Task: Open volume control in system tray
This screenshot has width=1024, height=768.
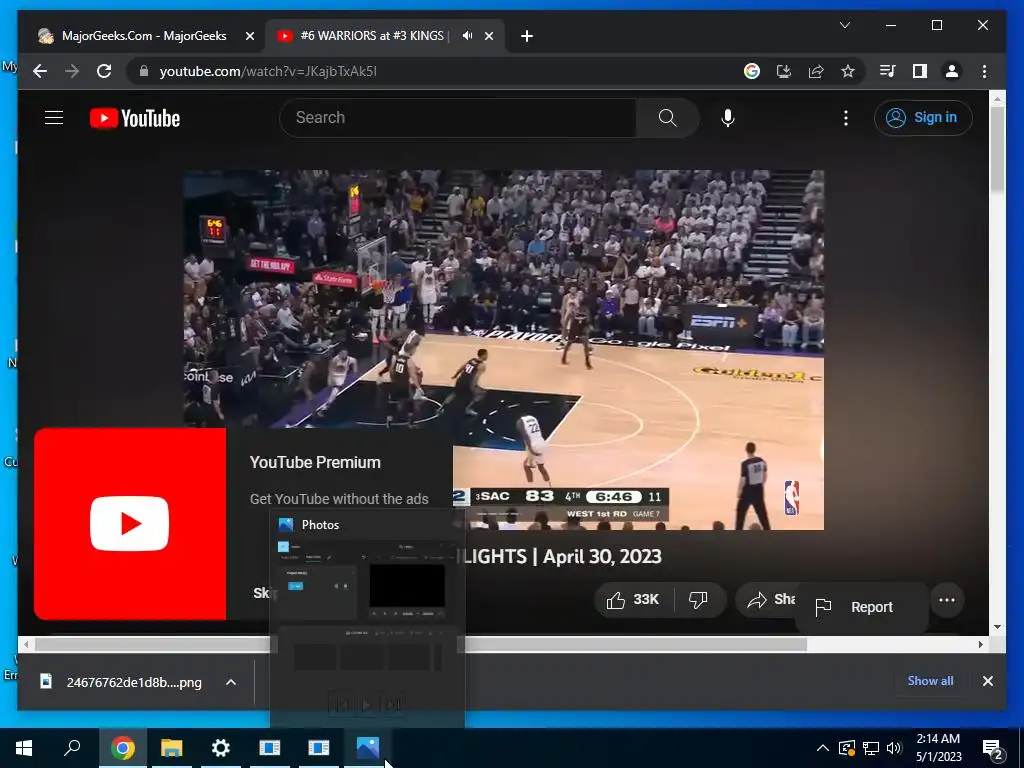Action: [895, 748]
